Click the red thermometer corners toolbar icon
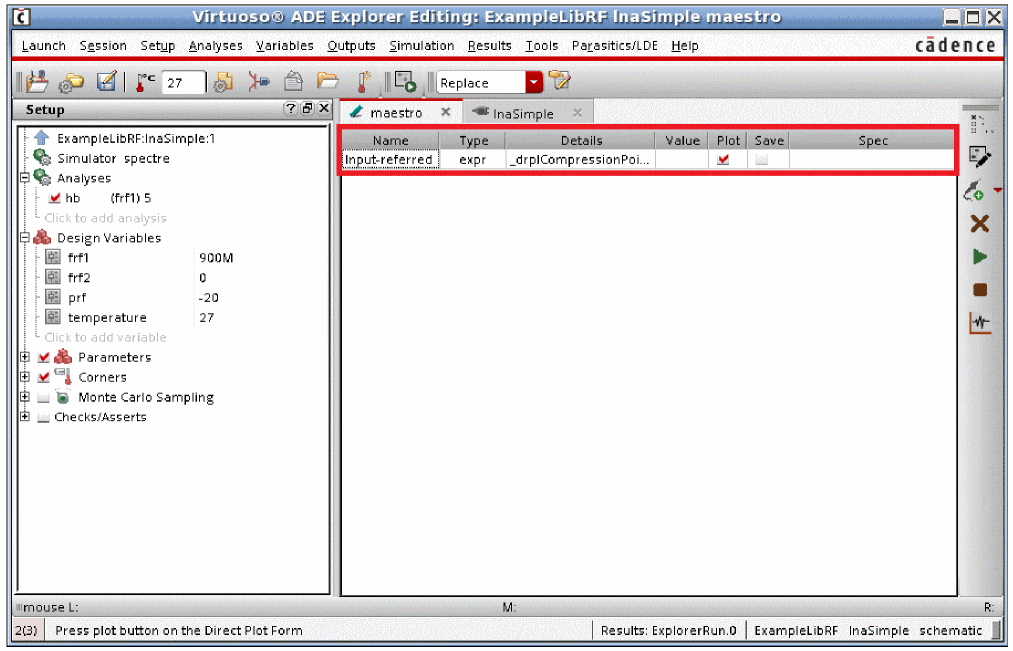 [x=364, y=82]
